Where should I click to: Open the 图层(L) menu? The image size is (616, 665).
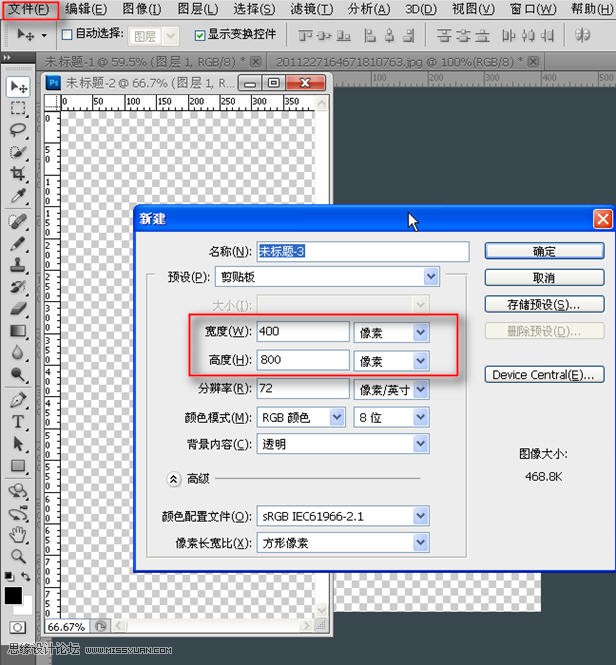point(198,9)
